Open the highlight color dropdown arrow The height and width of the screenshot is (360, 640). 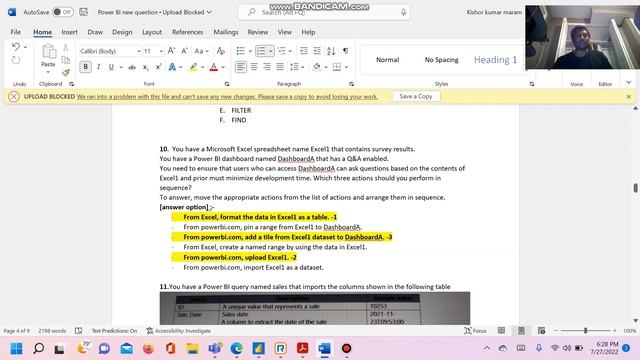coord(202,67)
